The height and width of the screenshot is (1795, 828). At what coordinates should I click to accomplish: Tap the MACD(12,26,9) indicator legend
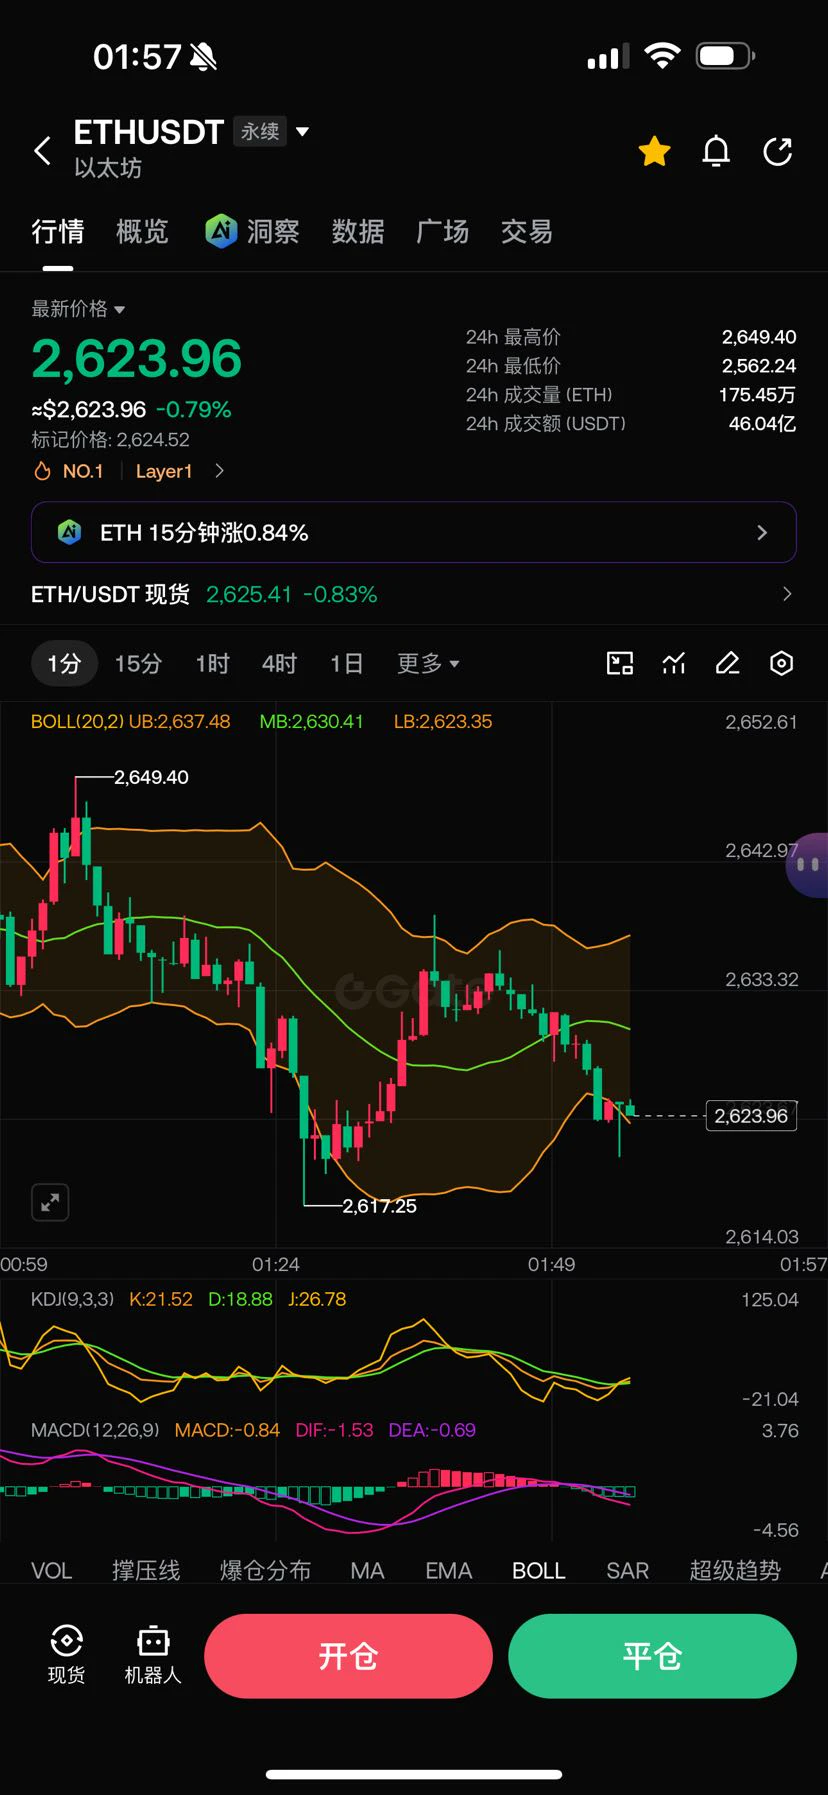(x=95, y=1430)
